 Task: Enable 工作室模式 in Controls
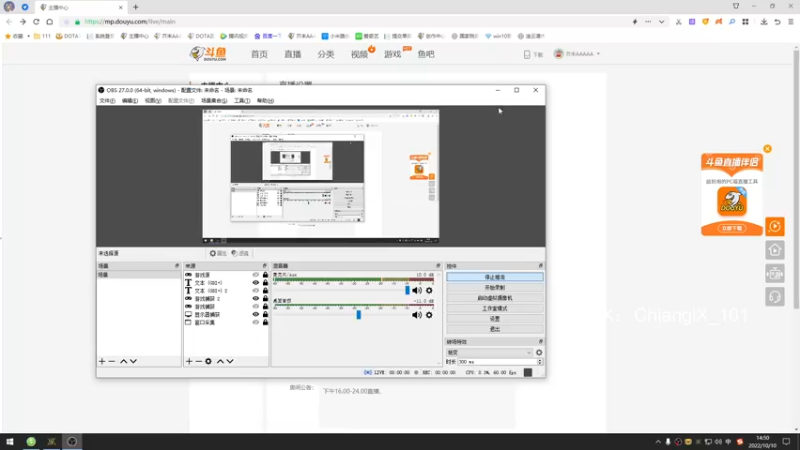coord(494,309)
